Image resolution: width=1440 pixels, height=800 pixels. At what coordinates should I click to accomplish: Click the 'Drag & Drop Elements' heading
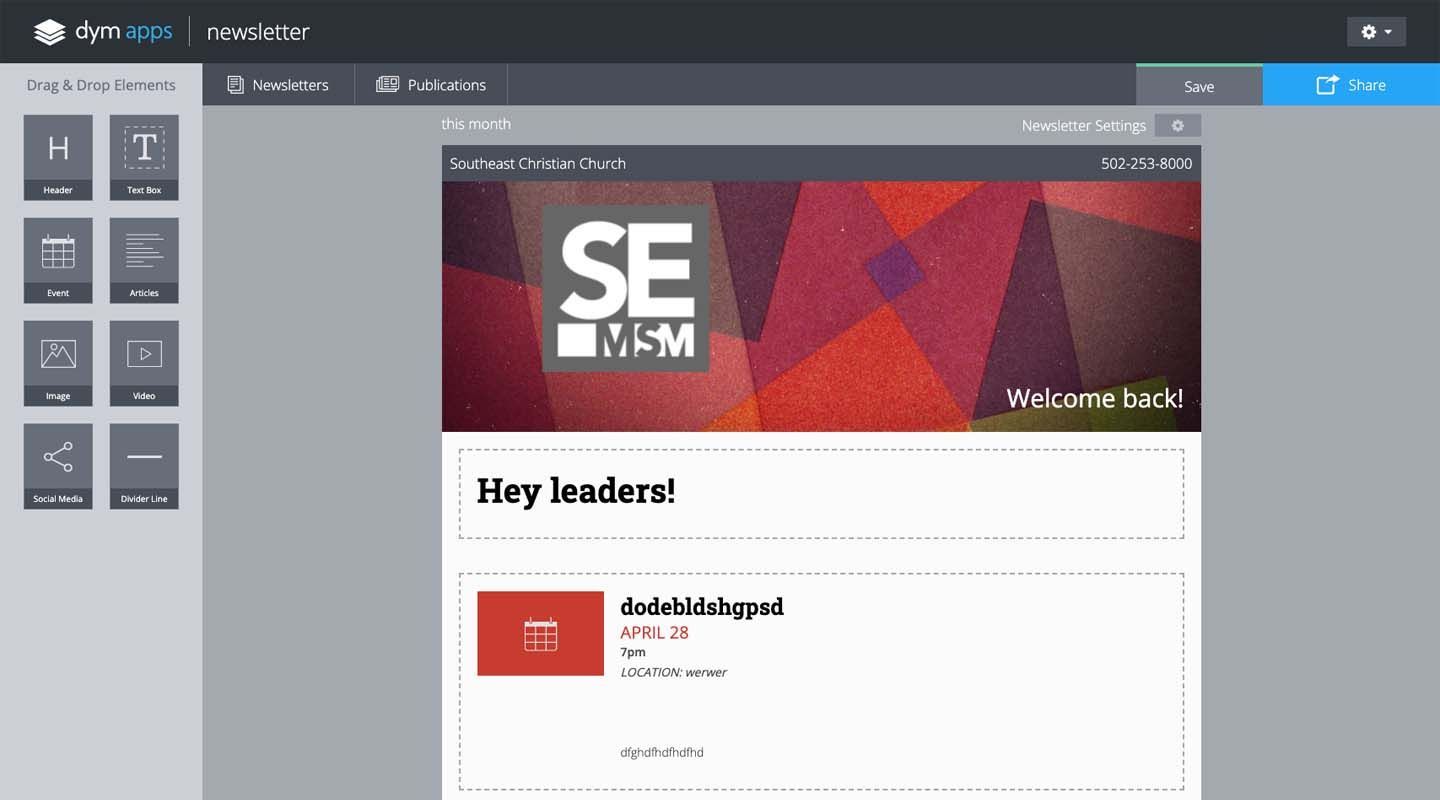pyautogui.click(x=101, y=85)
